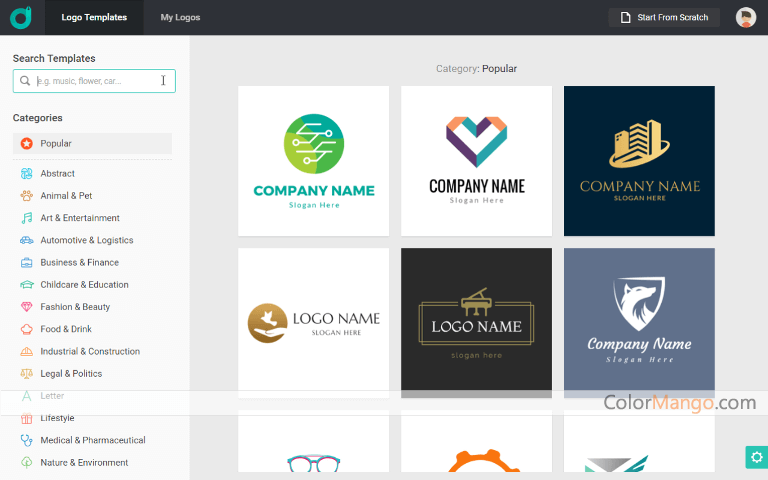Switch to the My Logos tab

tap(180, 17)
